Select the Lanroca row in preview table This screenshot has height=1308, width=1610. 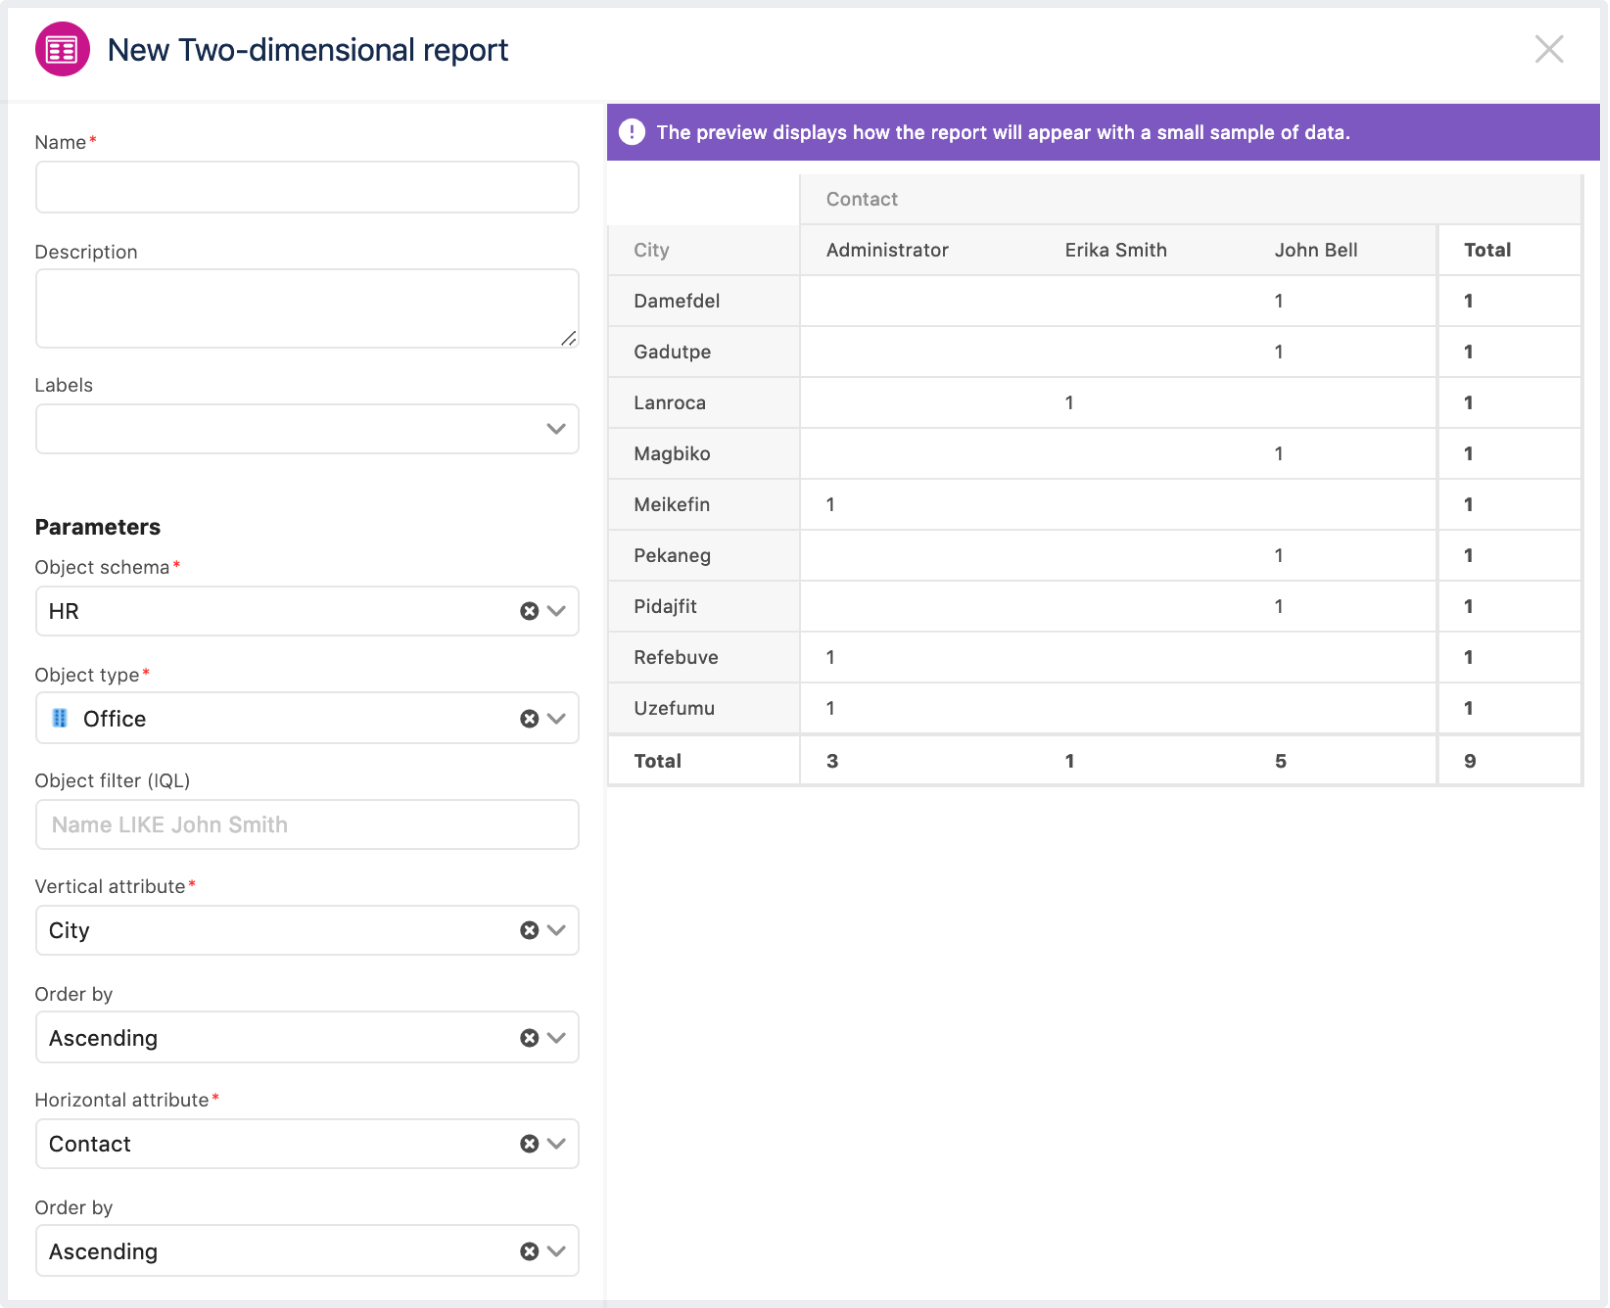670,403
